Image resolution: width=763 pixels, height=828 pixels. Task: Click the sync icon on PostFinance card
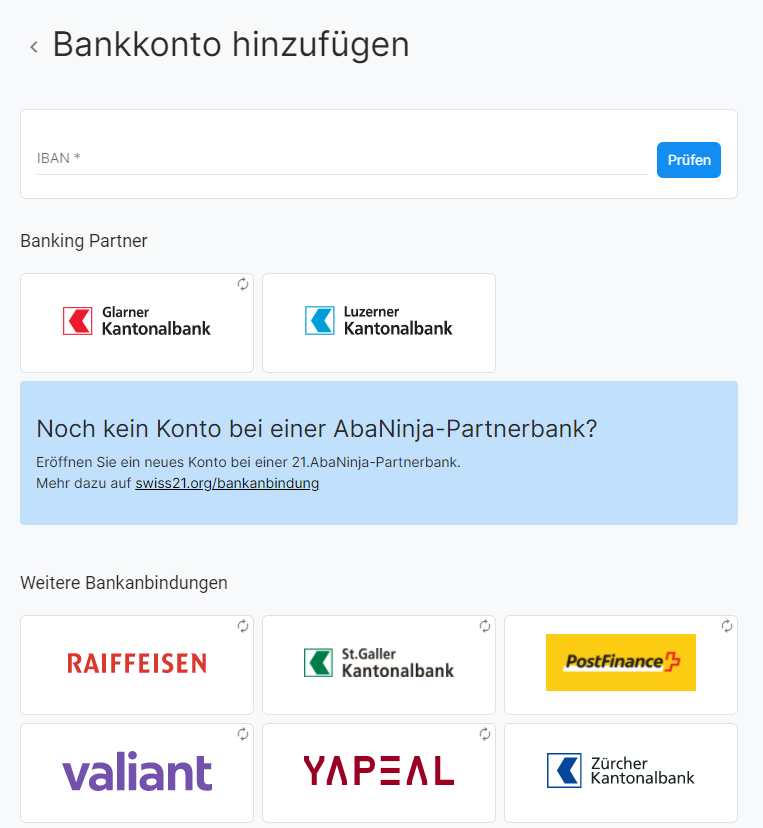(727, 626)
